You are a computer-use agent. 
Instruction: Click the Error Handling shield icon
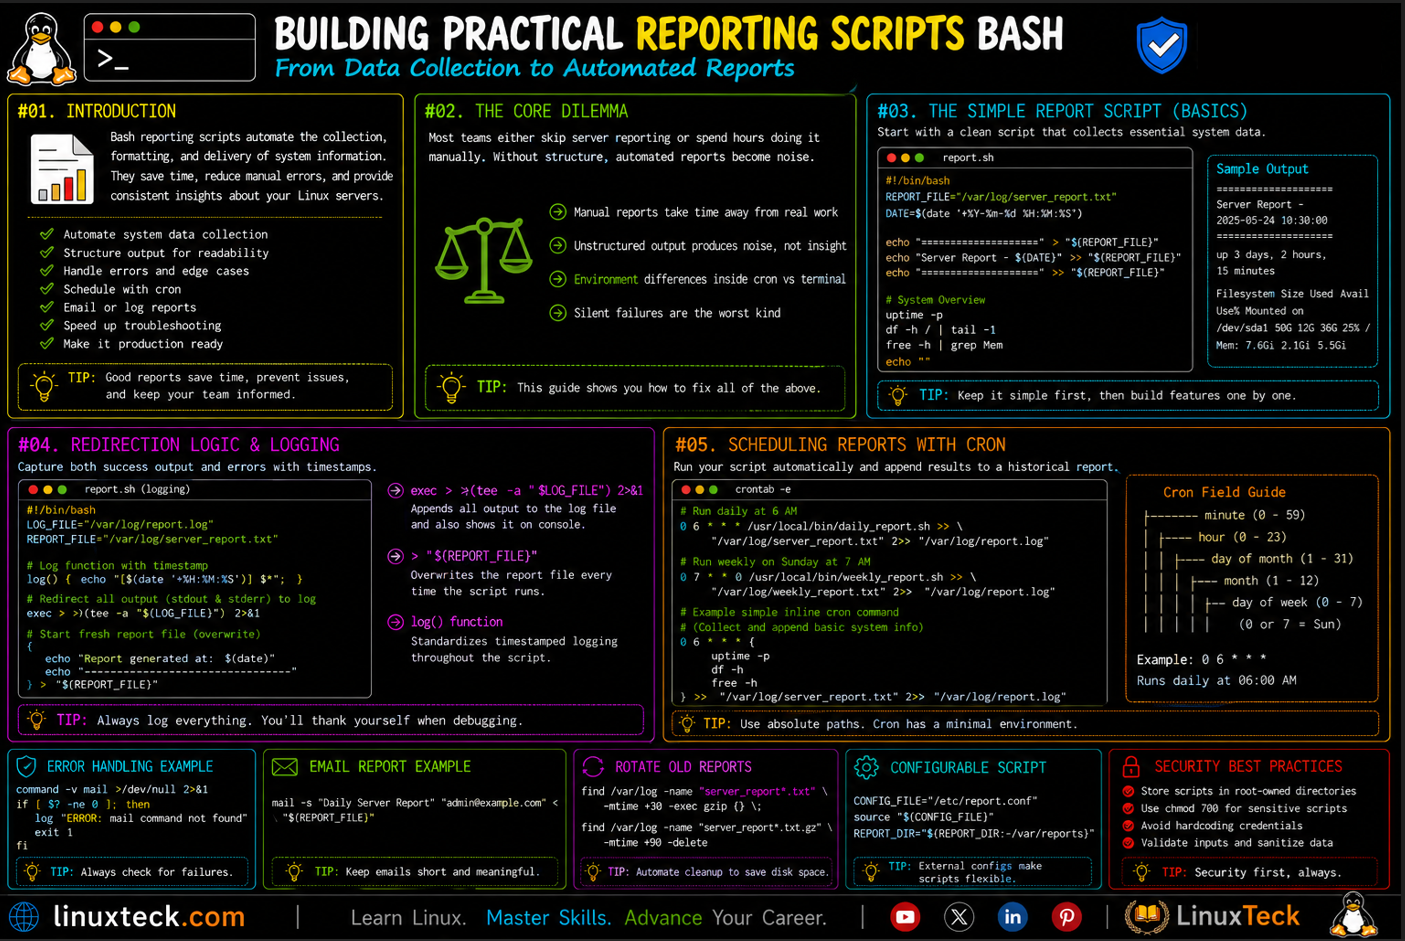click(27, 766)
